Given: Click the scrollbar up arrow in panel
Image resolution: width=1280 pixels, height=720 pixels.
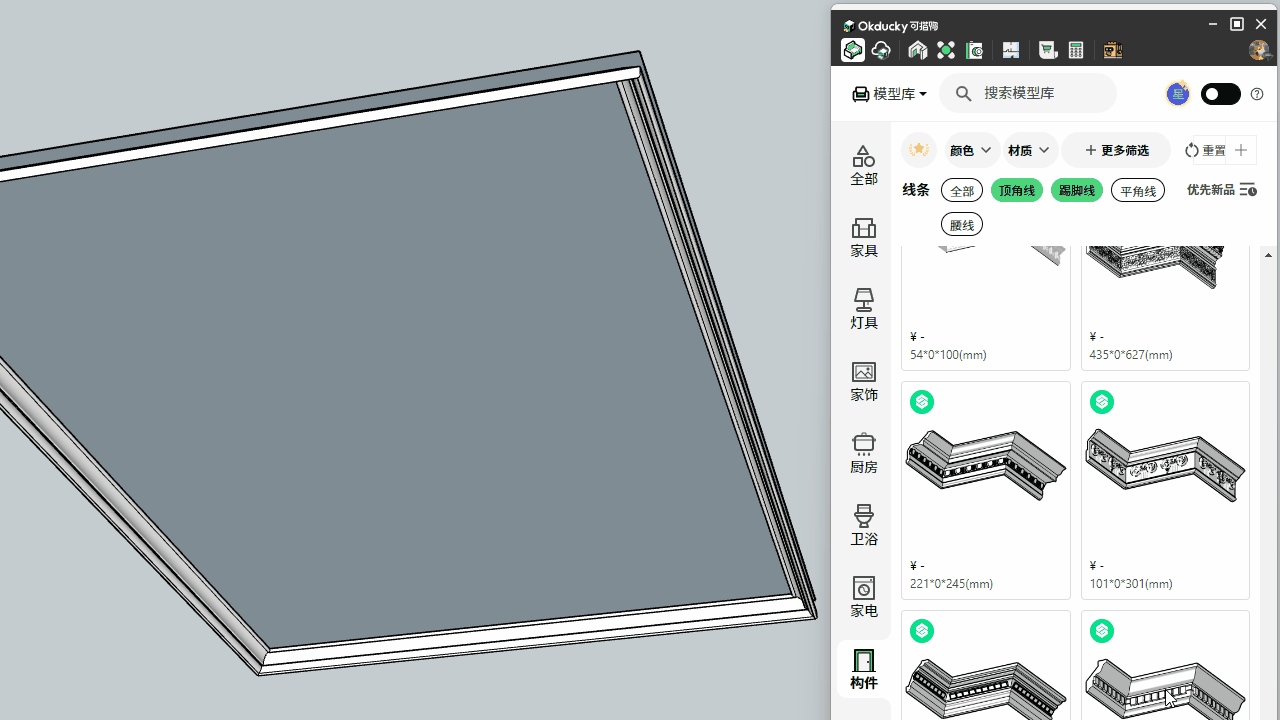Looking at the screenshot, I should coord(1269,255).
